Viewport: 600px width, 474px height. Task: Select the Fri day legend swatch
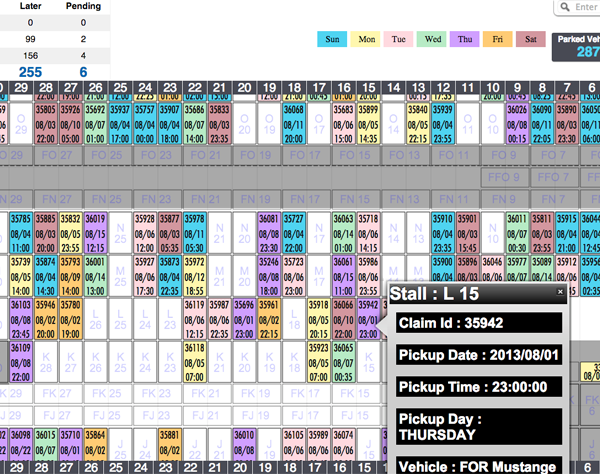(x=497, y=40)
